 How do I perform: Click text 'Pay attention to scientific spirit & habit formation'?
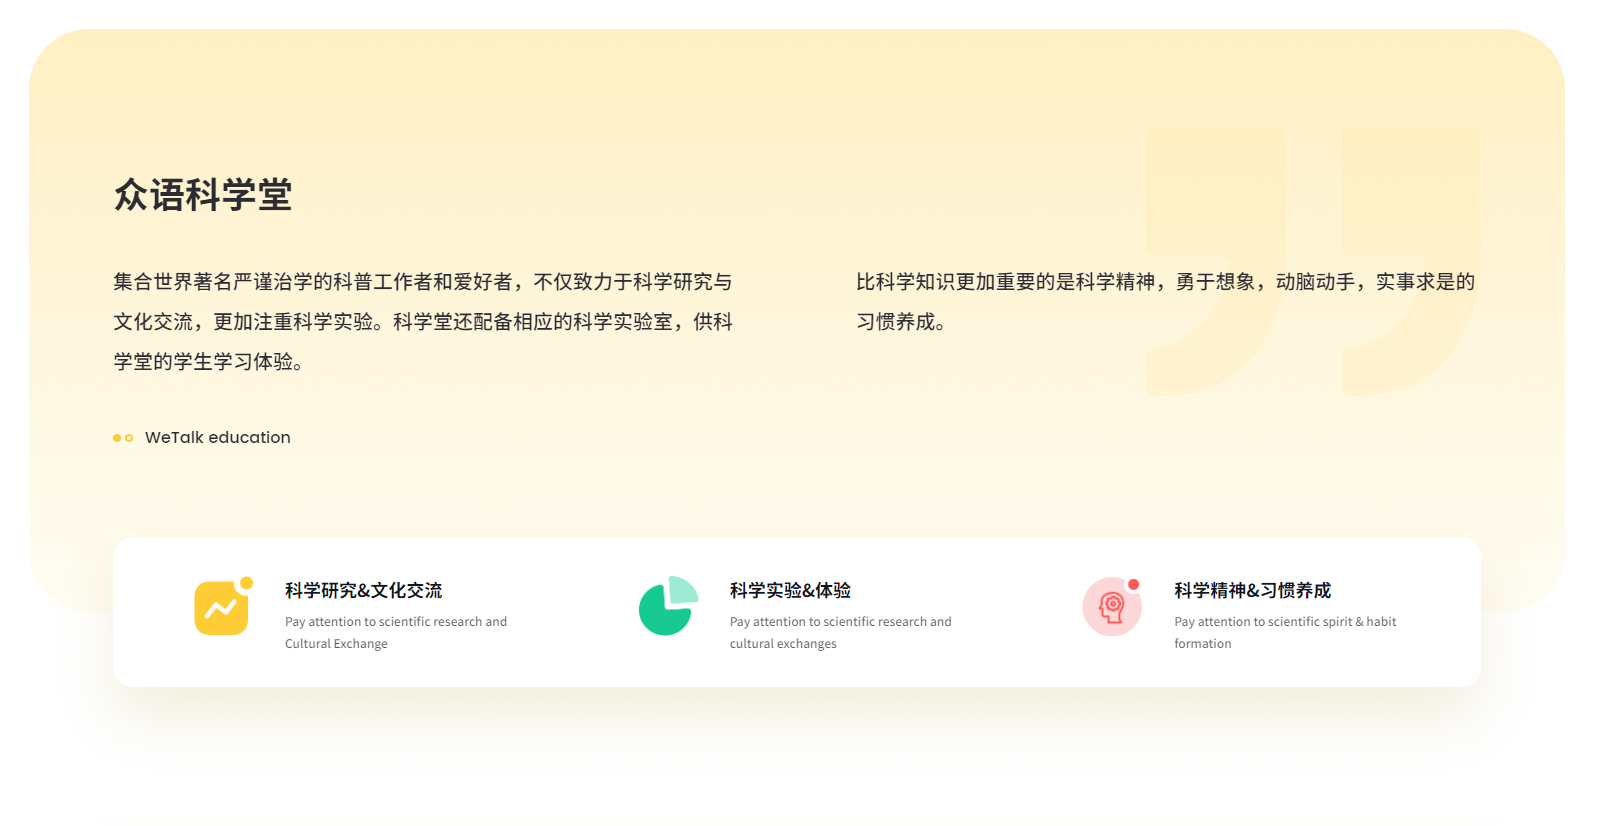coord(1285,632)
